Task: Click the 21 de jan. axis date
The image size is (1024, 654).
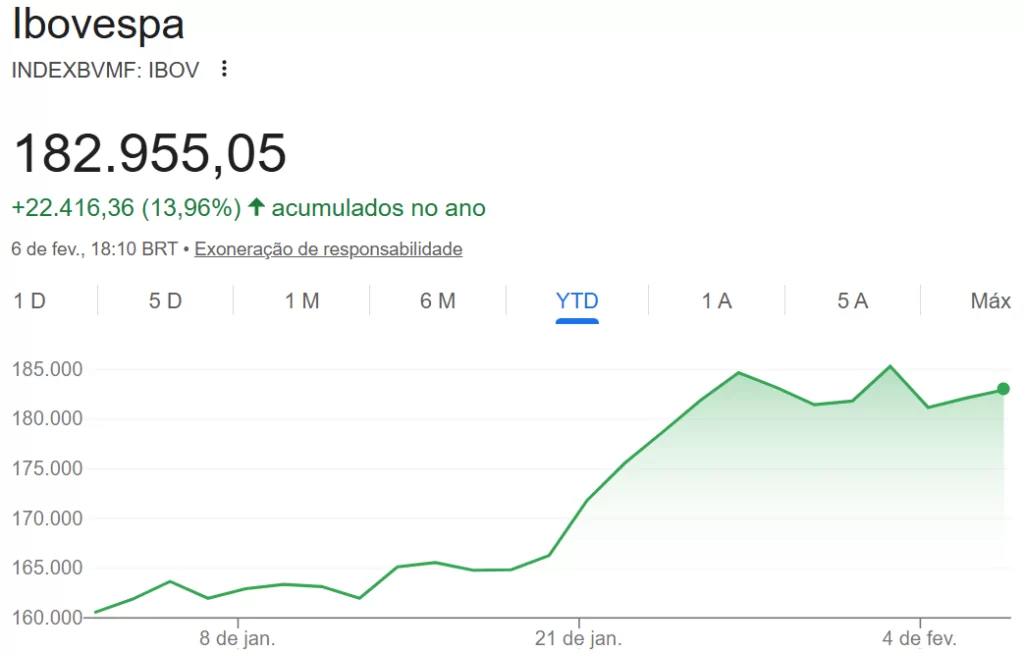Action: point(579,637)
